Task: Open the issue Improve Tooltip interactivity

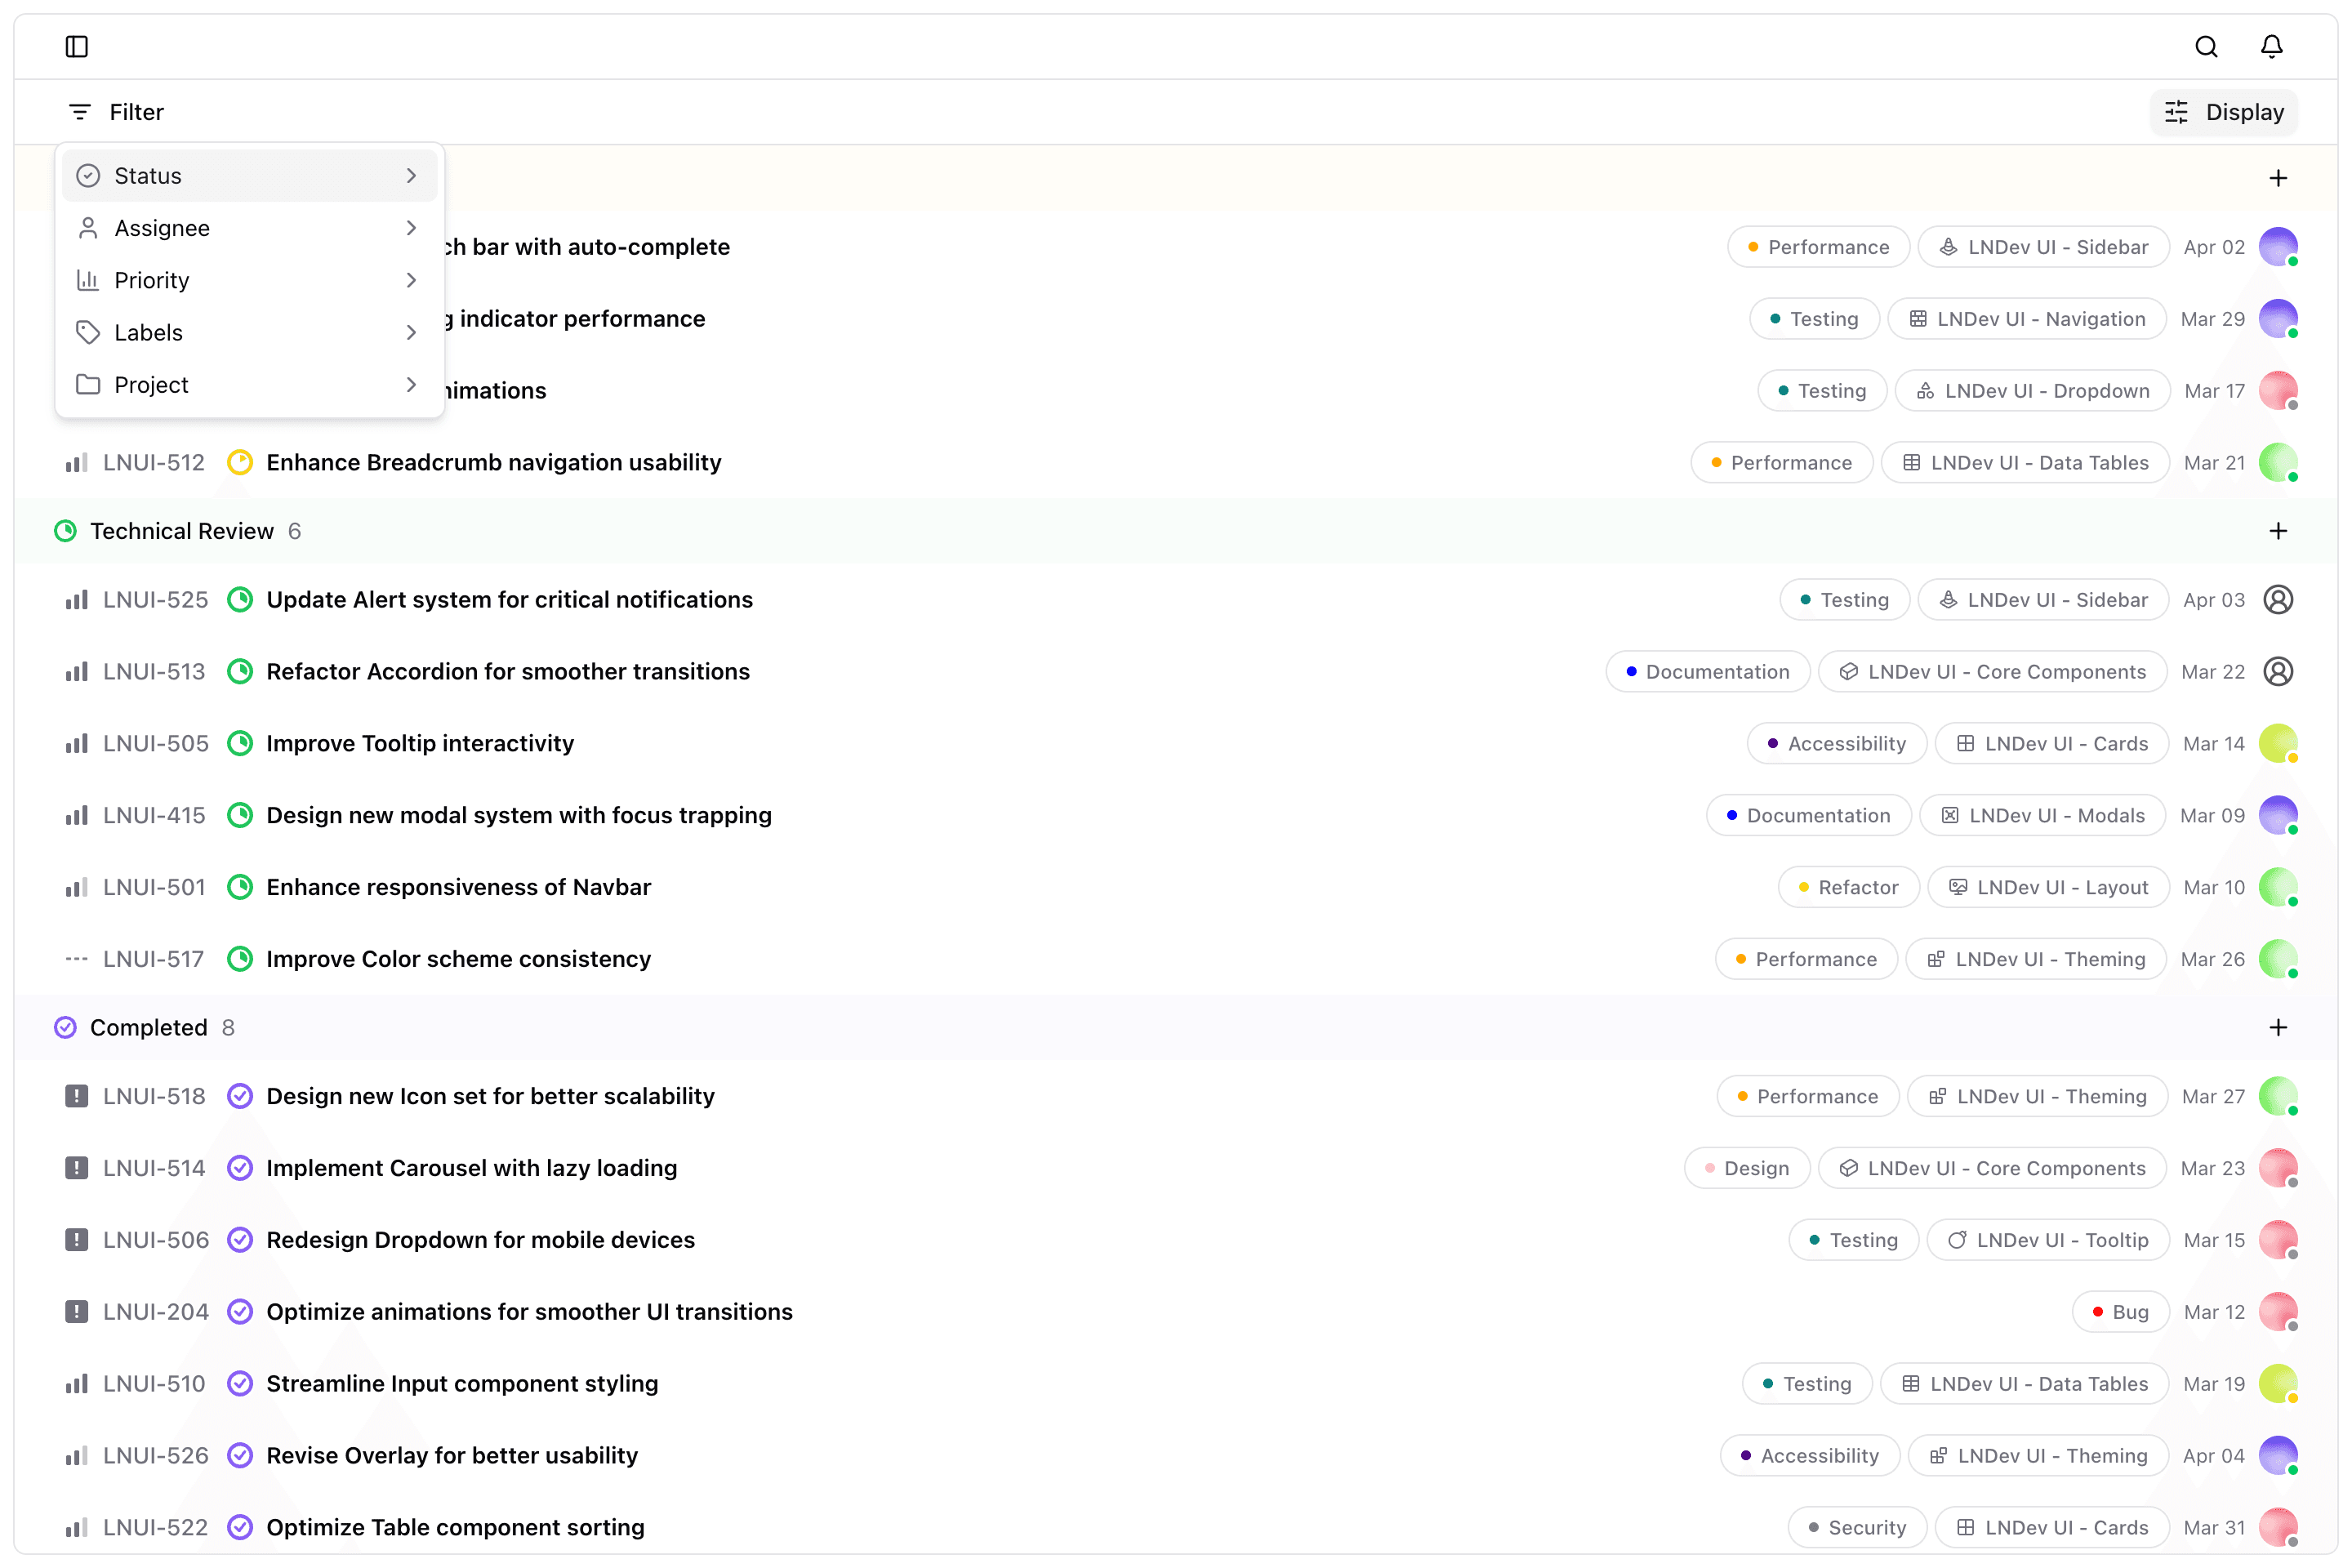Action: pos(420,743)
